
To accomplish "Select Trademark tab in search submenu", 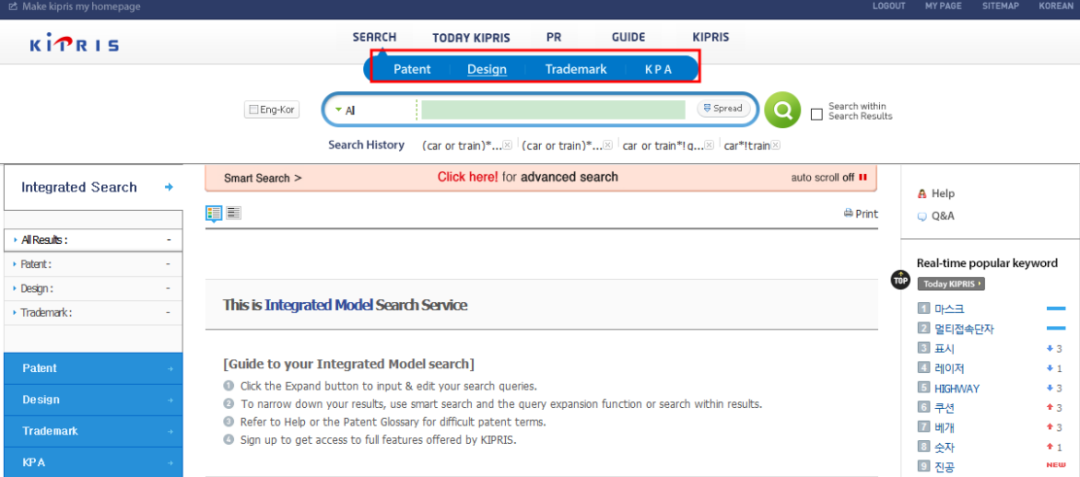I will (576, 70).
